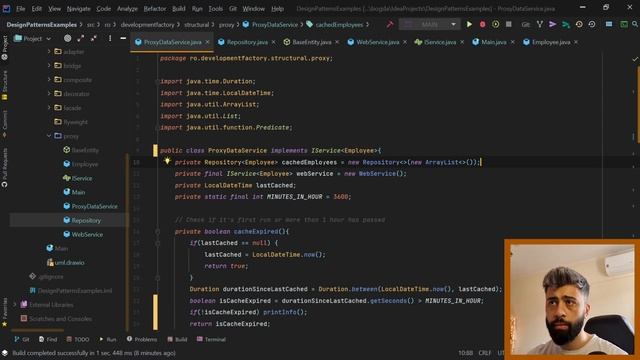Switch to WebService.java tab
The width and height of the screenshot is (640, 360).
[x=378, y=42]
